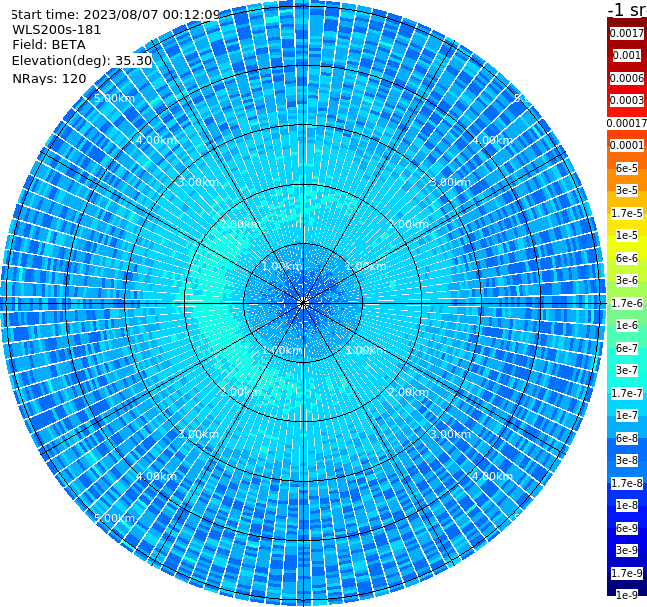Screen dimensions: 647x607
Task: Click the 1e-6 colorbar label
Action: coord(627,325)
